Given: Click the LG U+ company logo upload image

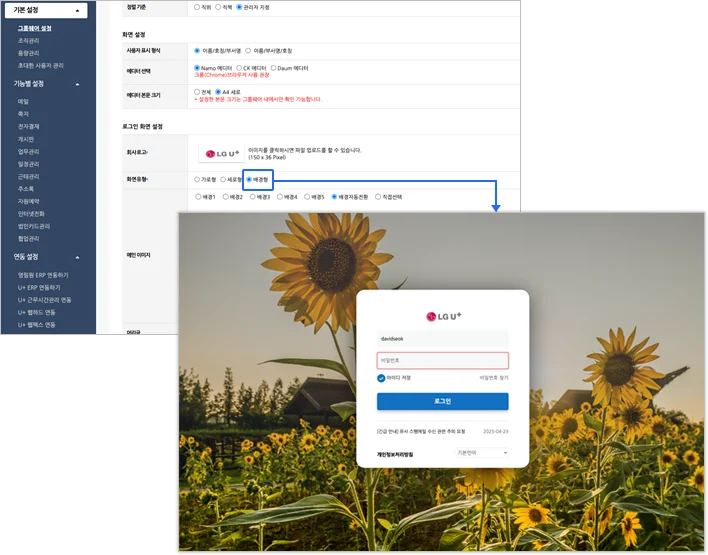Looking at the screenshot, I should 223,153.
